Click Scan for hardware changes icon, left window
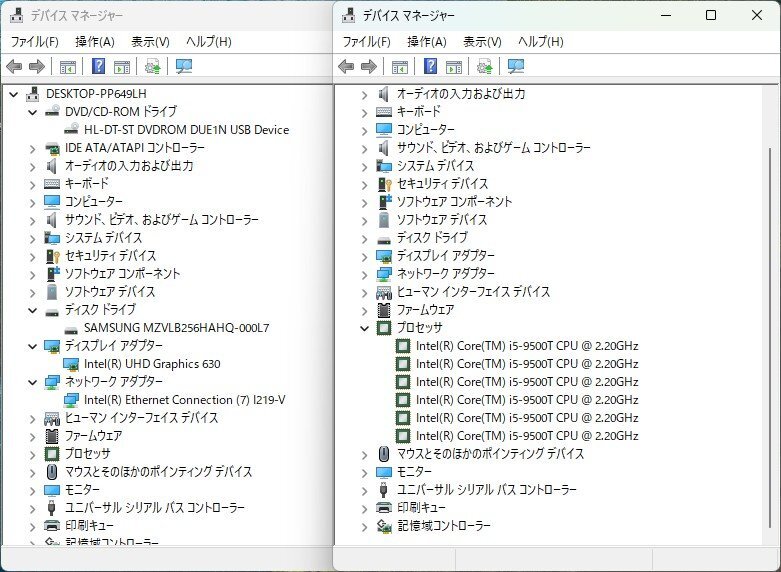This screenshot has width=781, height=572. click(184, 66)
